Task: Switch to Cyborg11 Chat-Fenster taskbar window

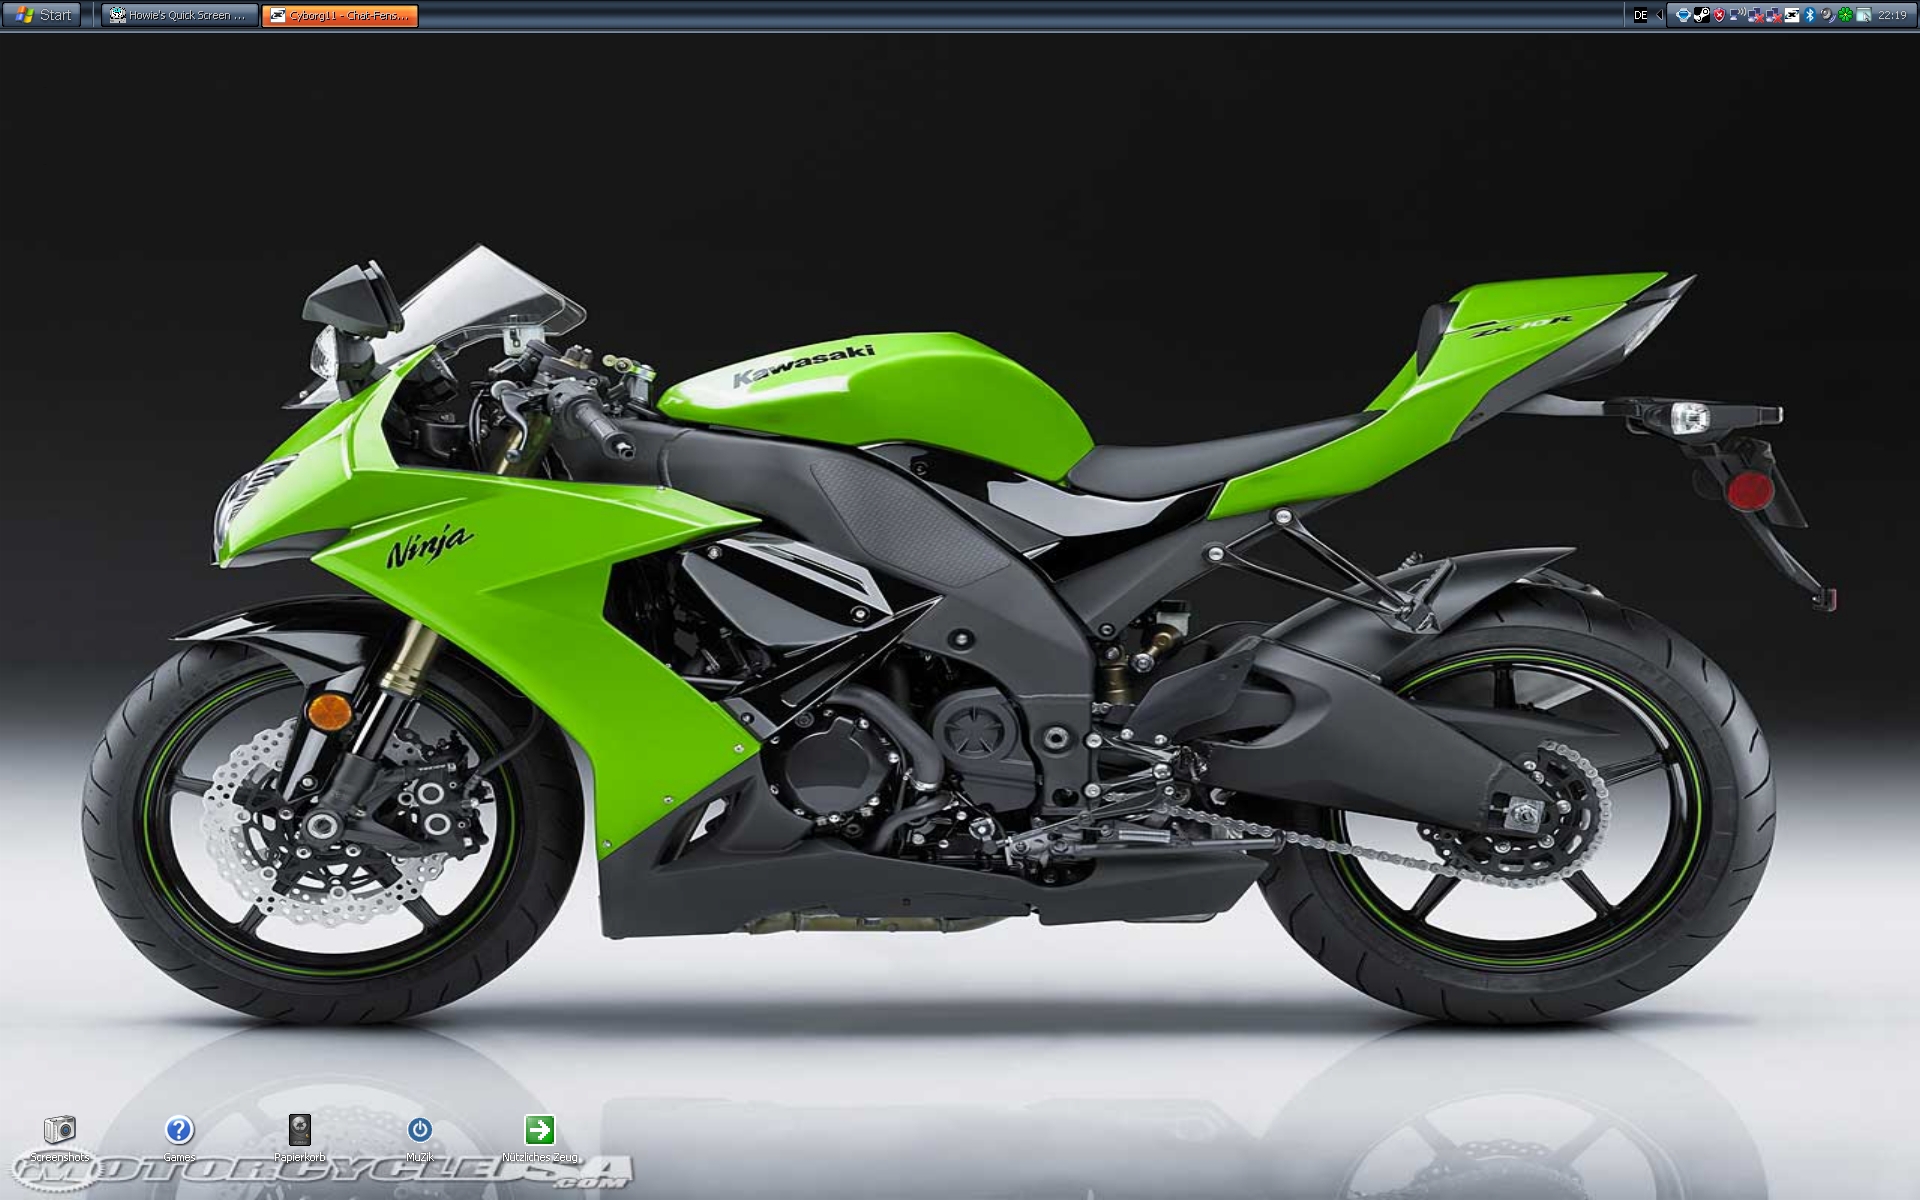Action: 340,15
